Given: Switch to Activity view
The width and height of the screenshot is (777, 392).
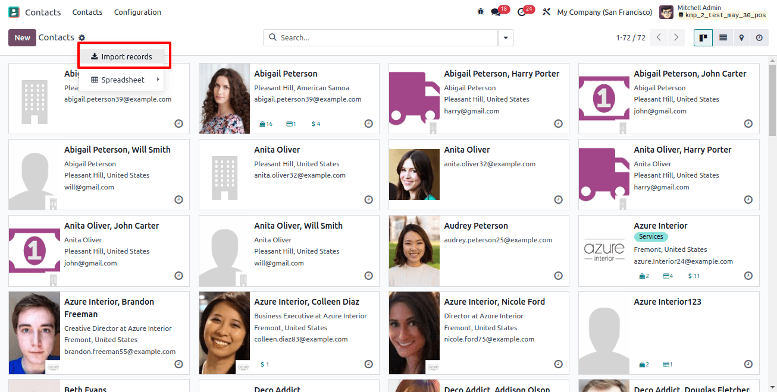Looking at the screenshot, I should coord(759,38).
